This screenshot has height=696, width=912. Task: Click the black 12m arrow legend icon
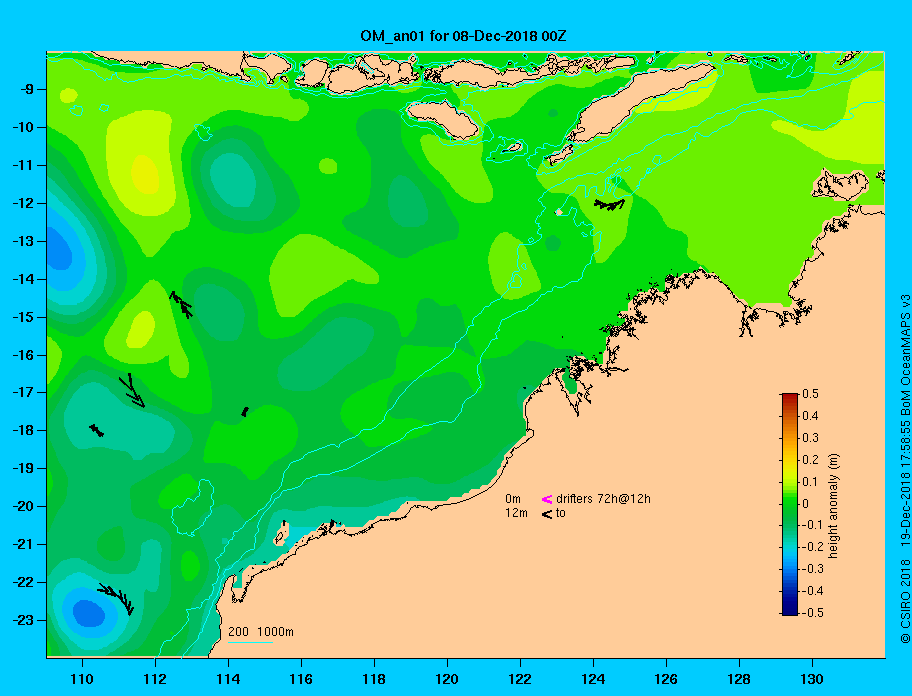point(547,513)
